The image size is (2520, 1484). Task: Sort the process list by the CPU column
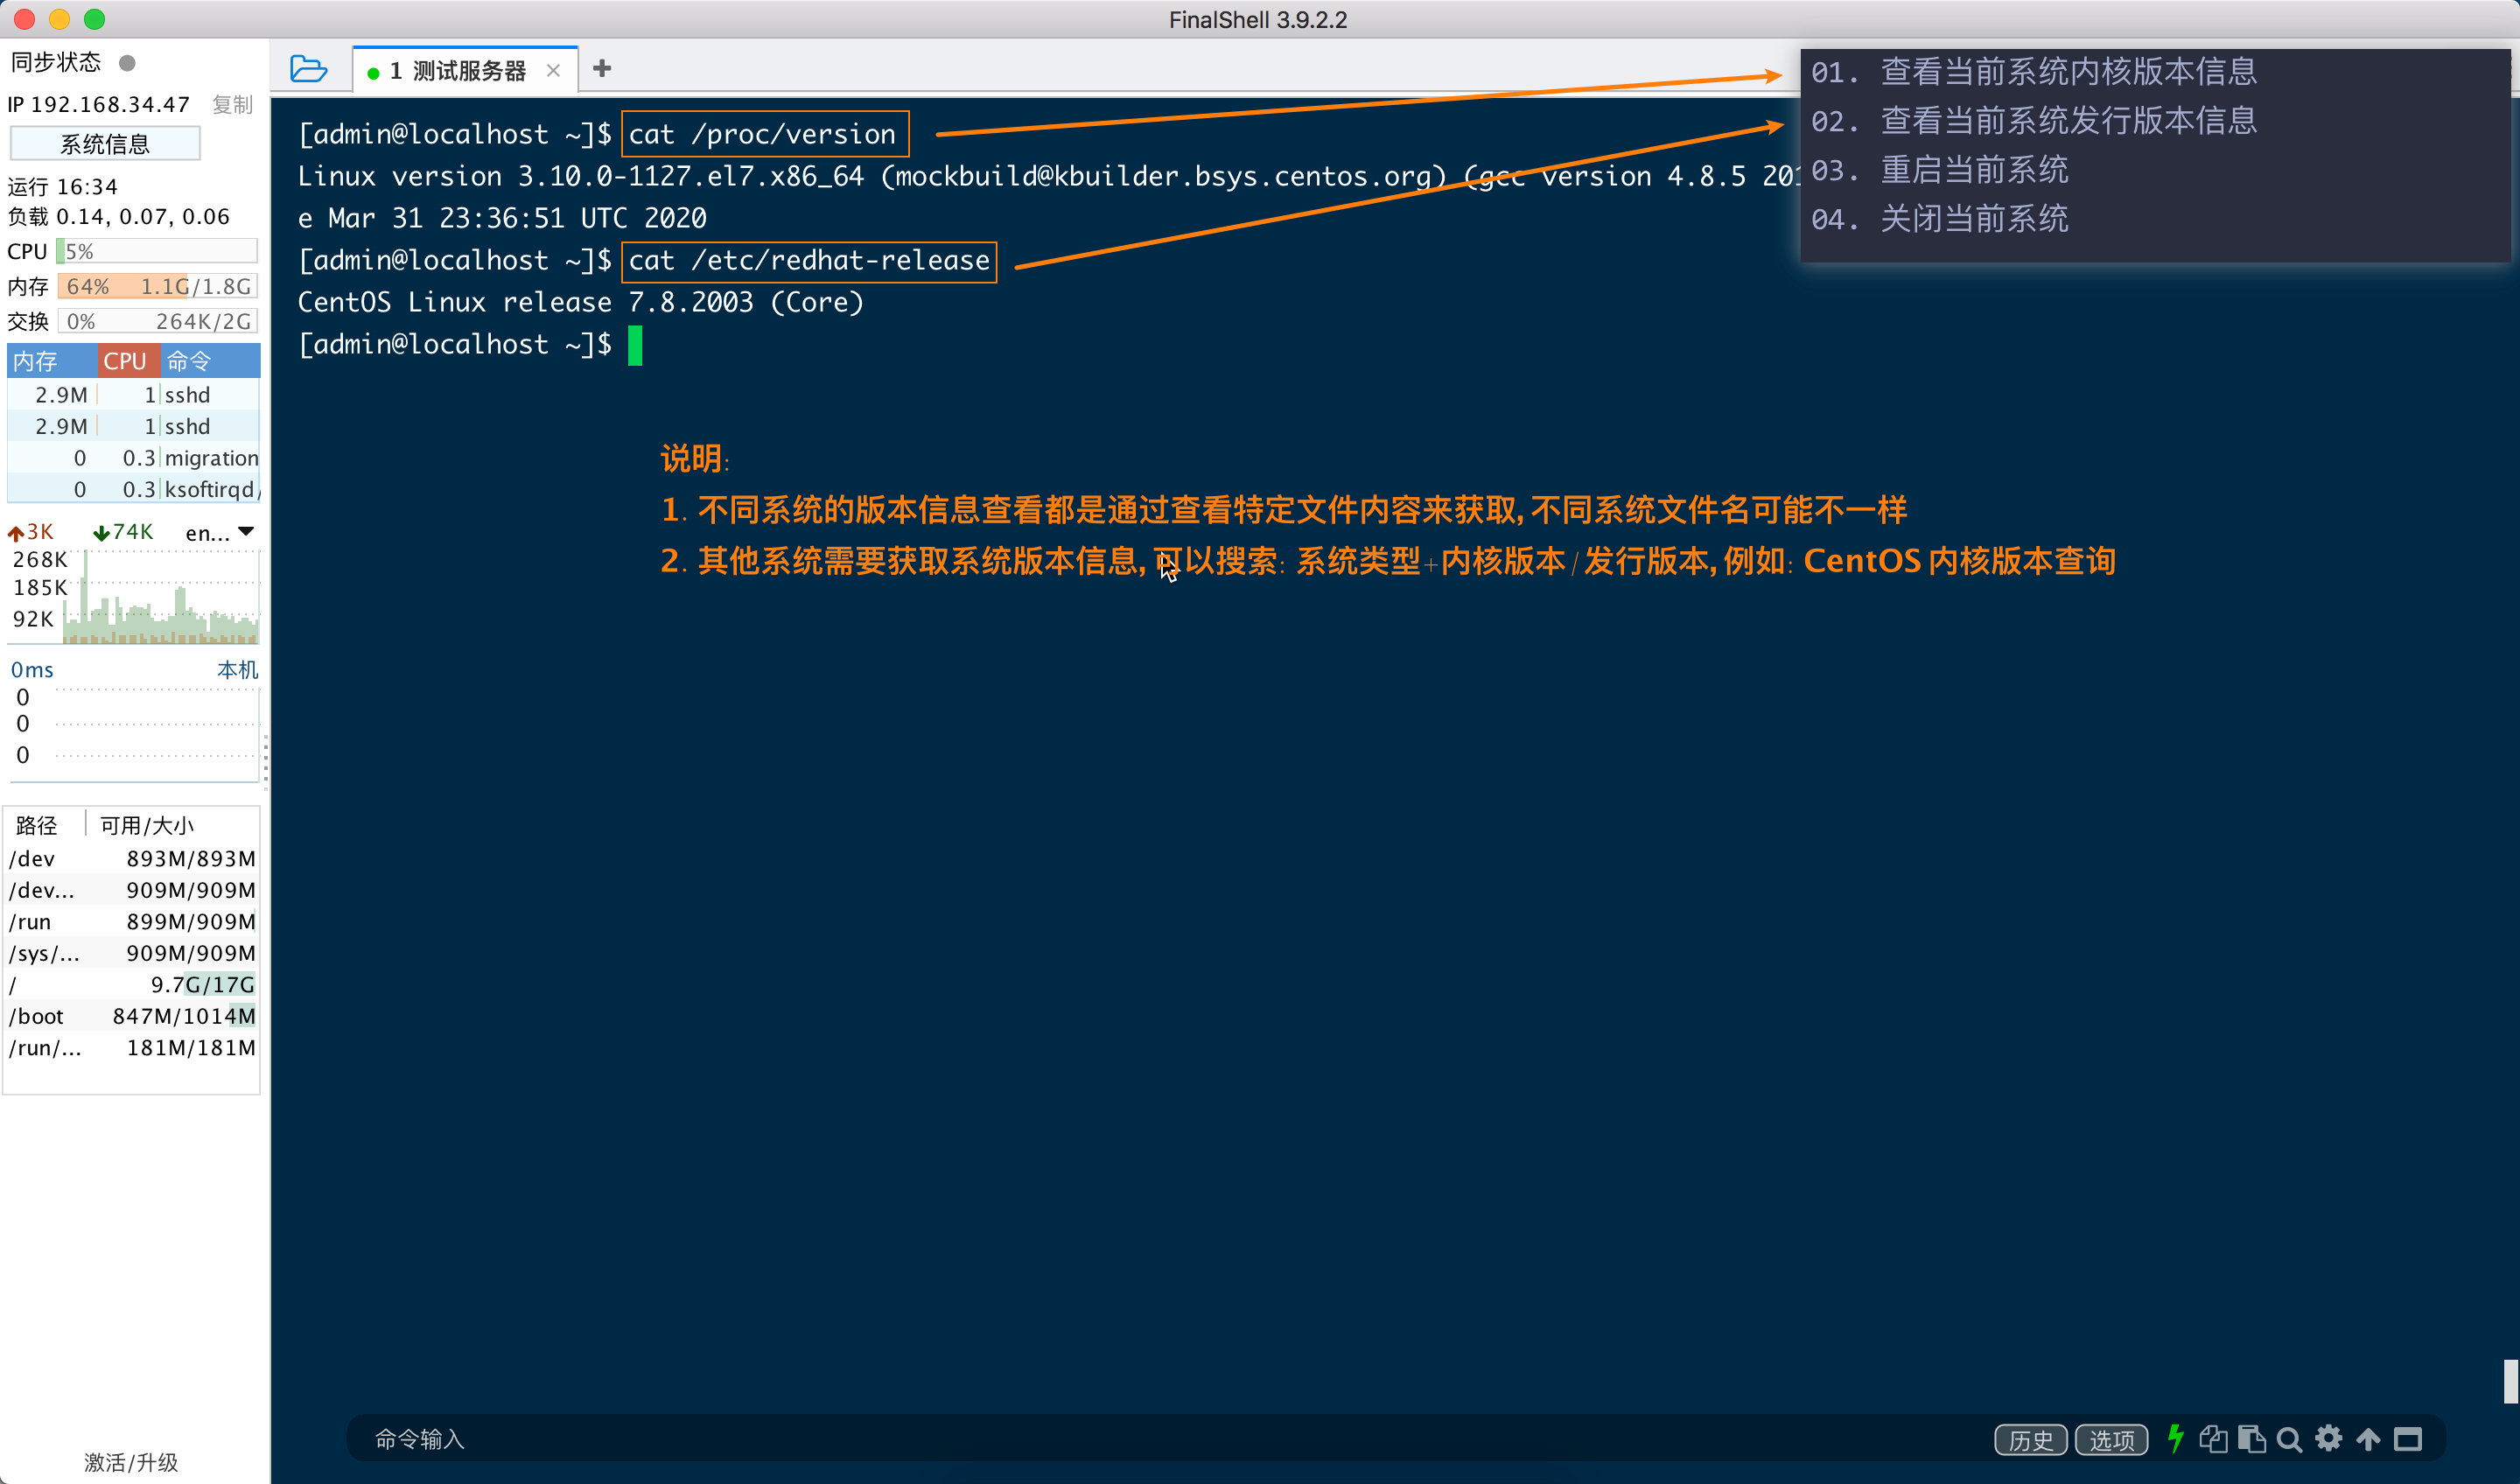pos(127,360)
